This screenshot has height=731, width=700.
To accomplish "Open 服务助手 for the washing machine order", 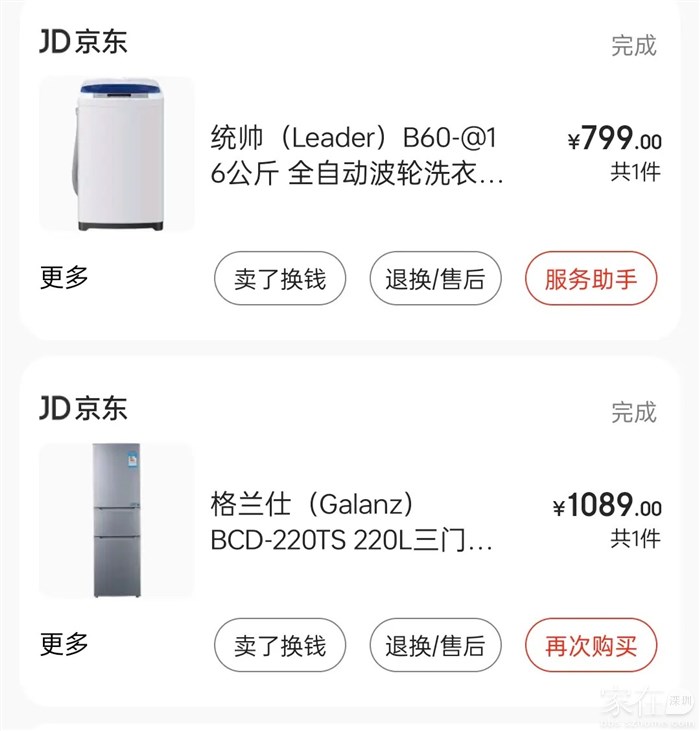I will pos(591,279).
